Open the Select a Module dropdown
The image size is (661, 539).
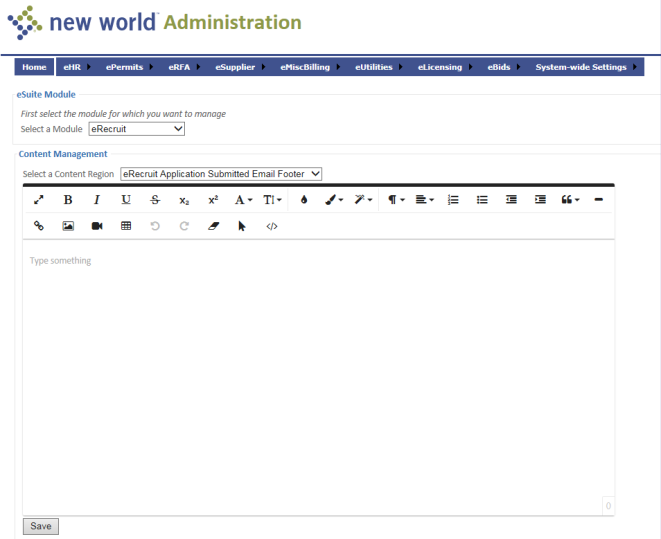point(137,129)
